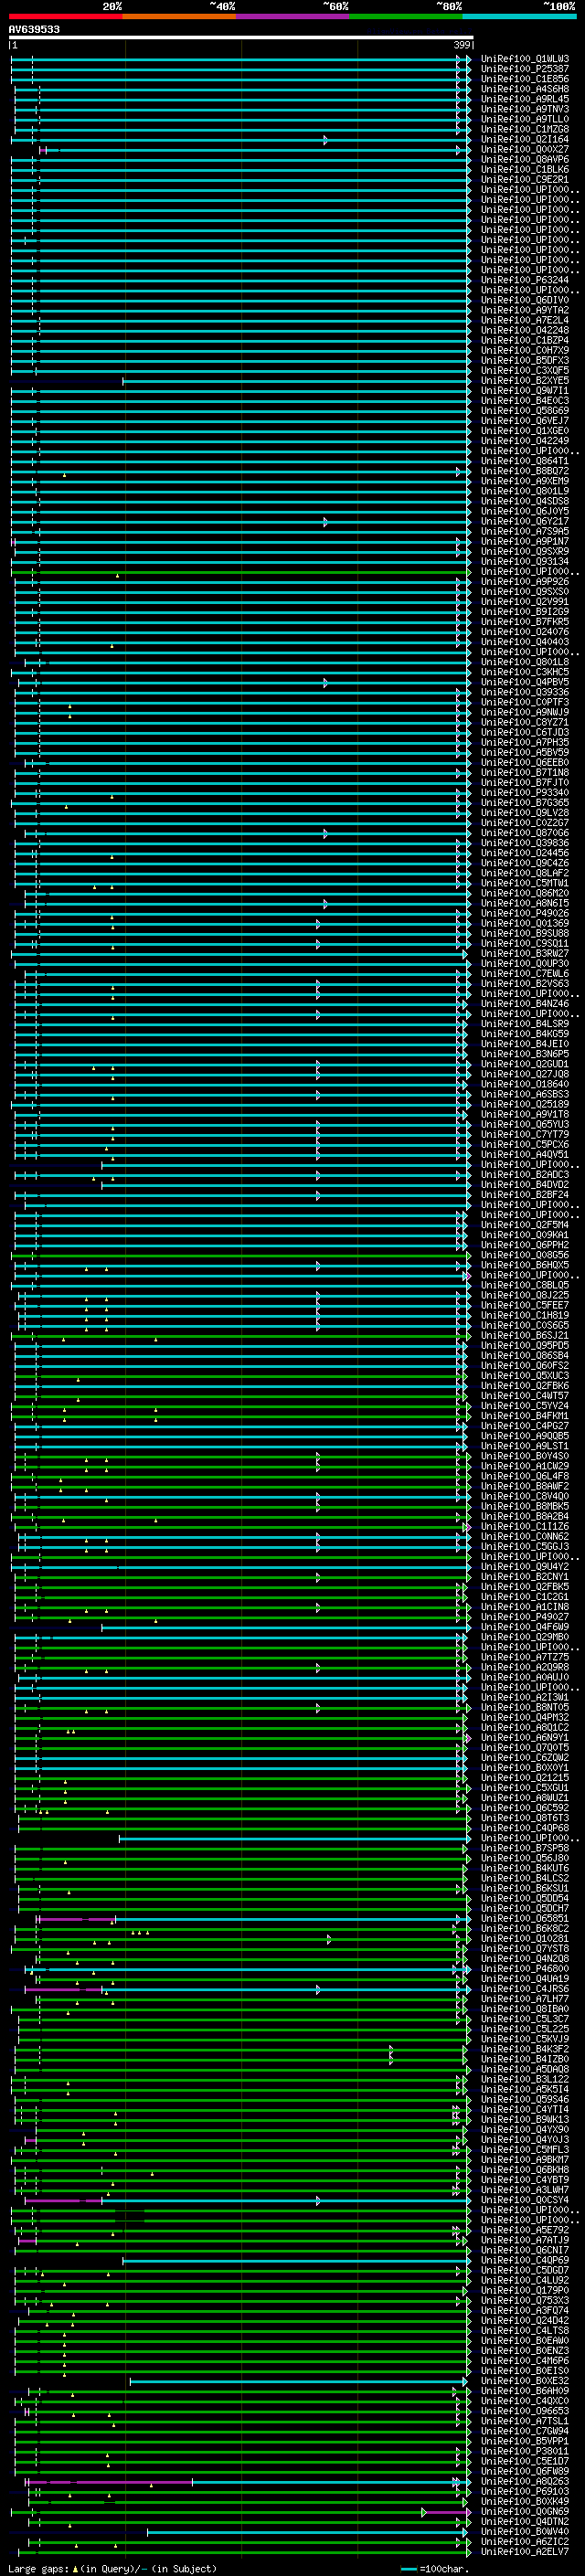Select label UniRef100_Q6PPH2
Image resolution: width=585 pixels, height=2576 pixels.
(525, 1244)
